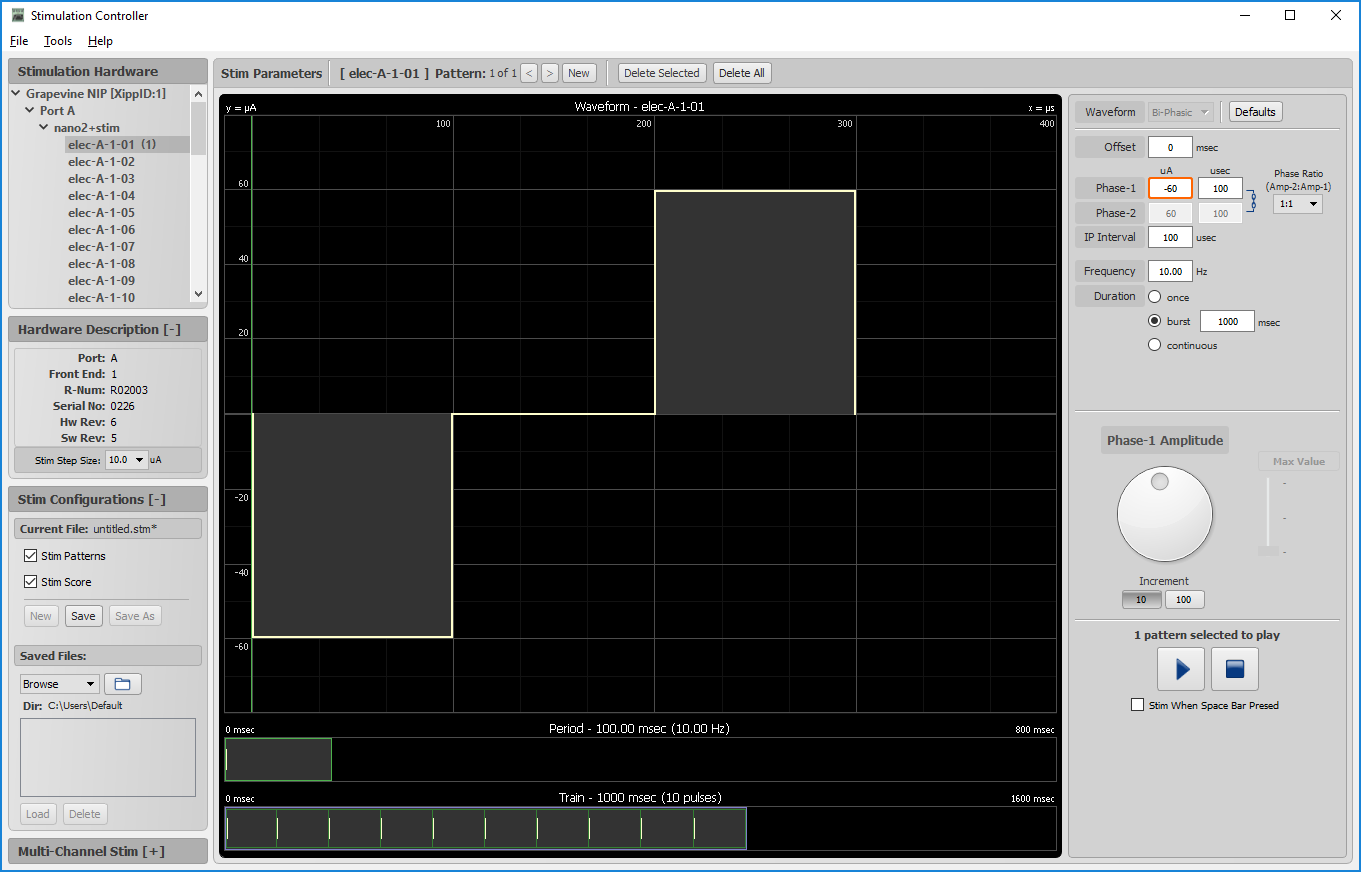
Task: Click the Phase-1 Amplitude knob
Action: tap(1164, 514)
